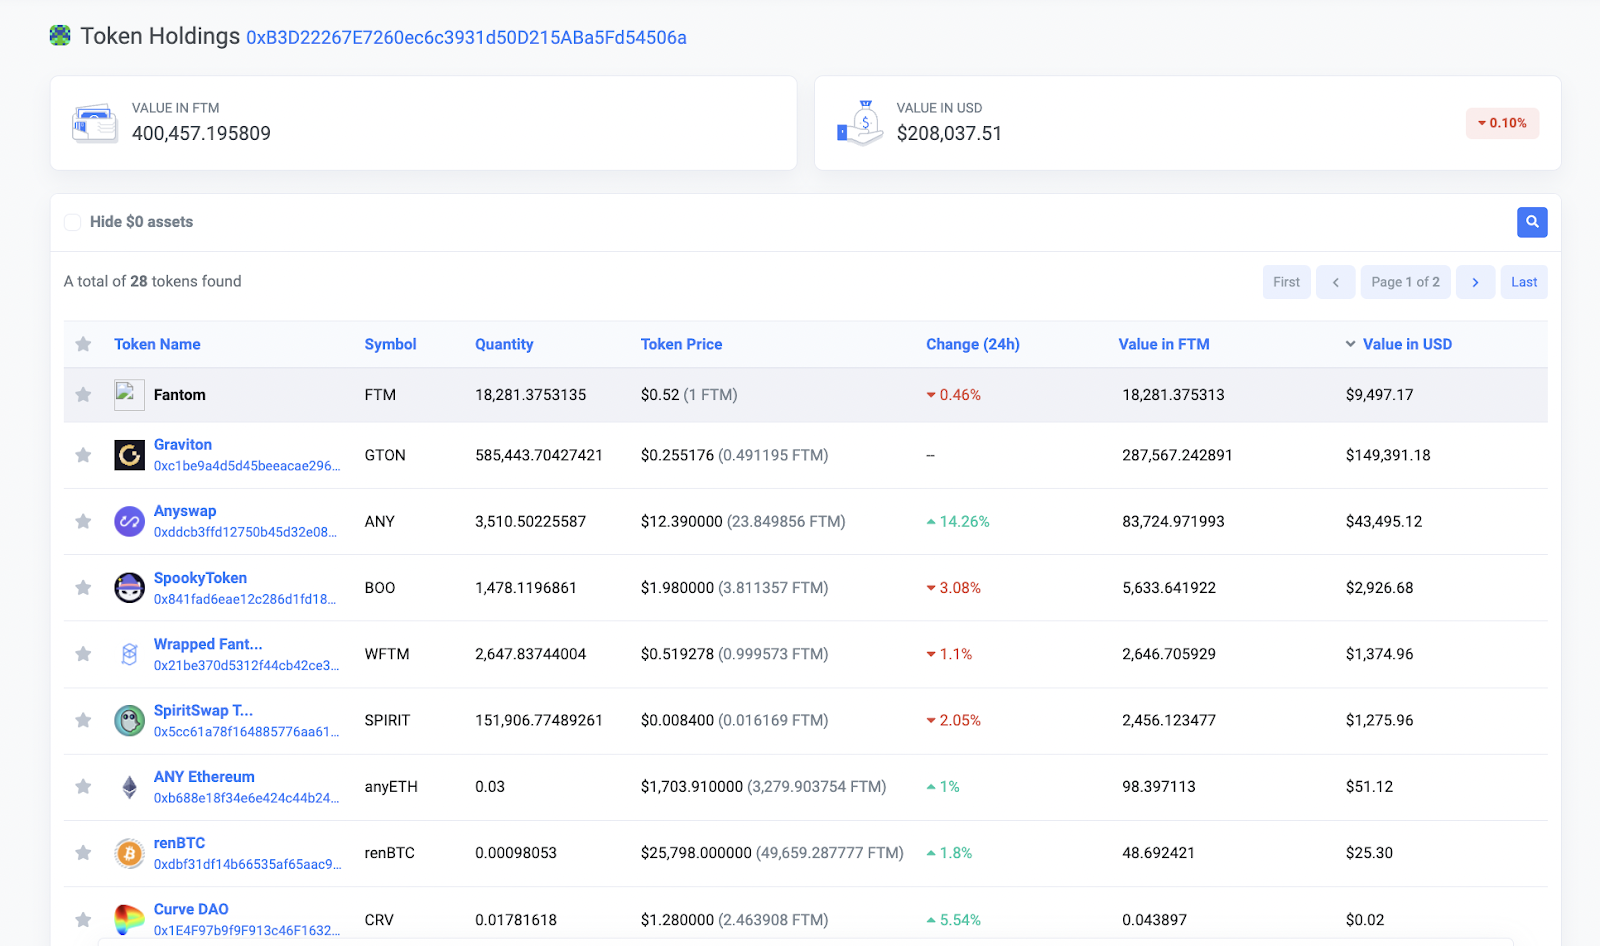
Task: Click the Graviton token logo
Action: click(129, 455)
